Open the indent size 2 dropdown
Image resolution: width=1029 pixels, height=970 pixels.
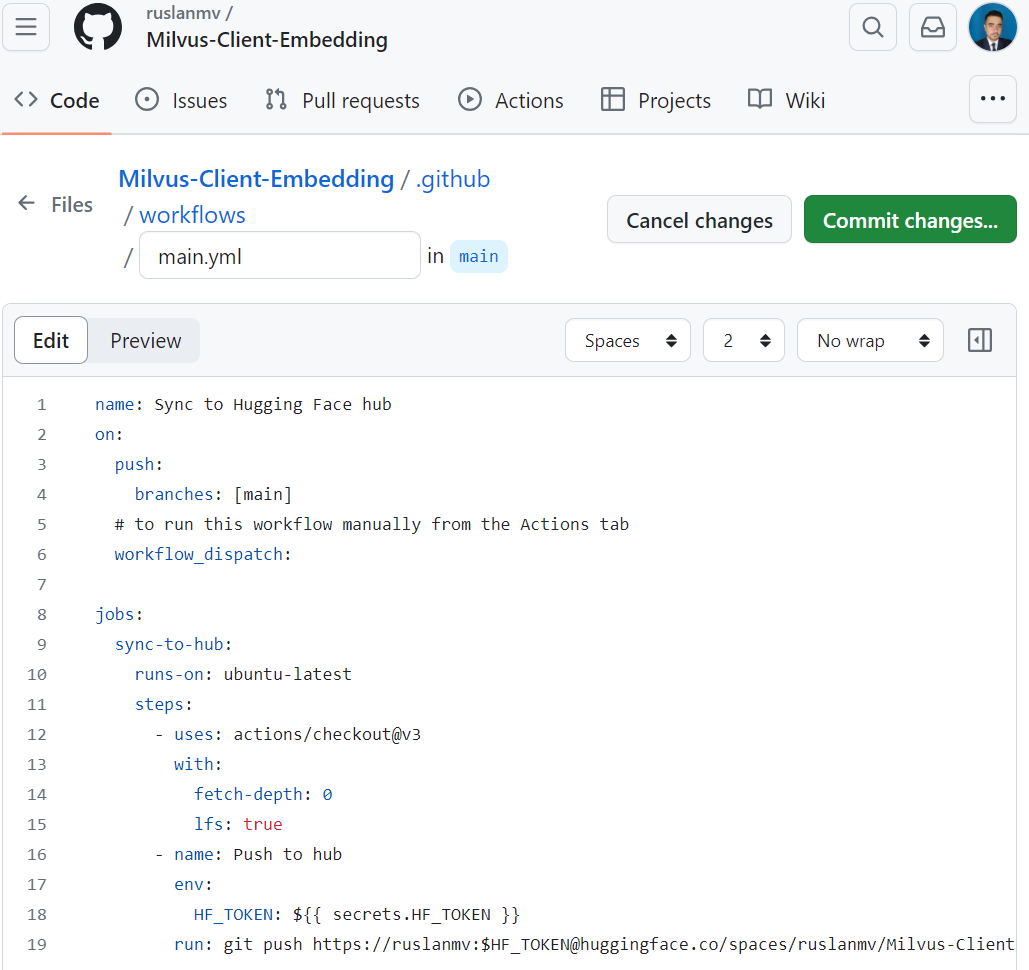coord(744,341)
